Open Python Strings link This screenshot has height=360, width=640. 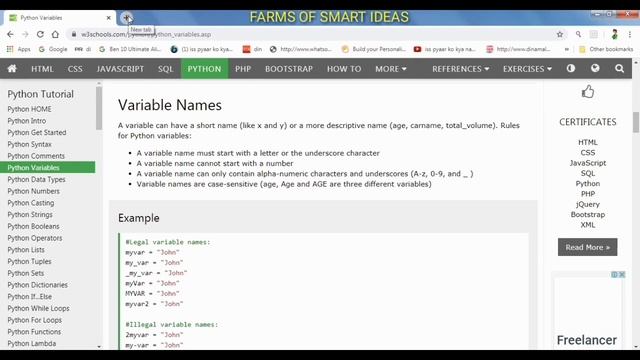[30, 214]
